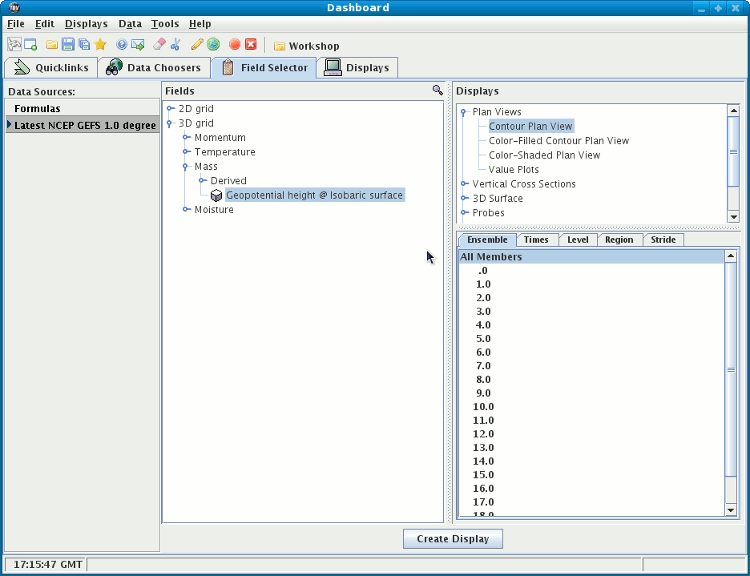Screen dimensions: 750x576
Task: Click the Create Display button
Action: (x=453, y=539)
